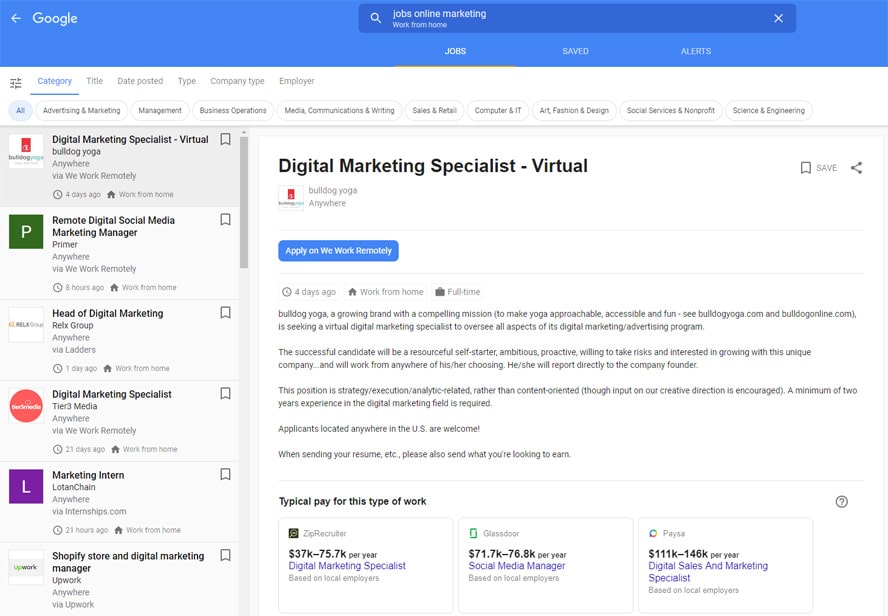Image resolution: width=888 pixels, height=616 pixels.
Task: Bookmark the Marketing Intern job
Action: point(225,474)
